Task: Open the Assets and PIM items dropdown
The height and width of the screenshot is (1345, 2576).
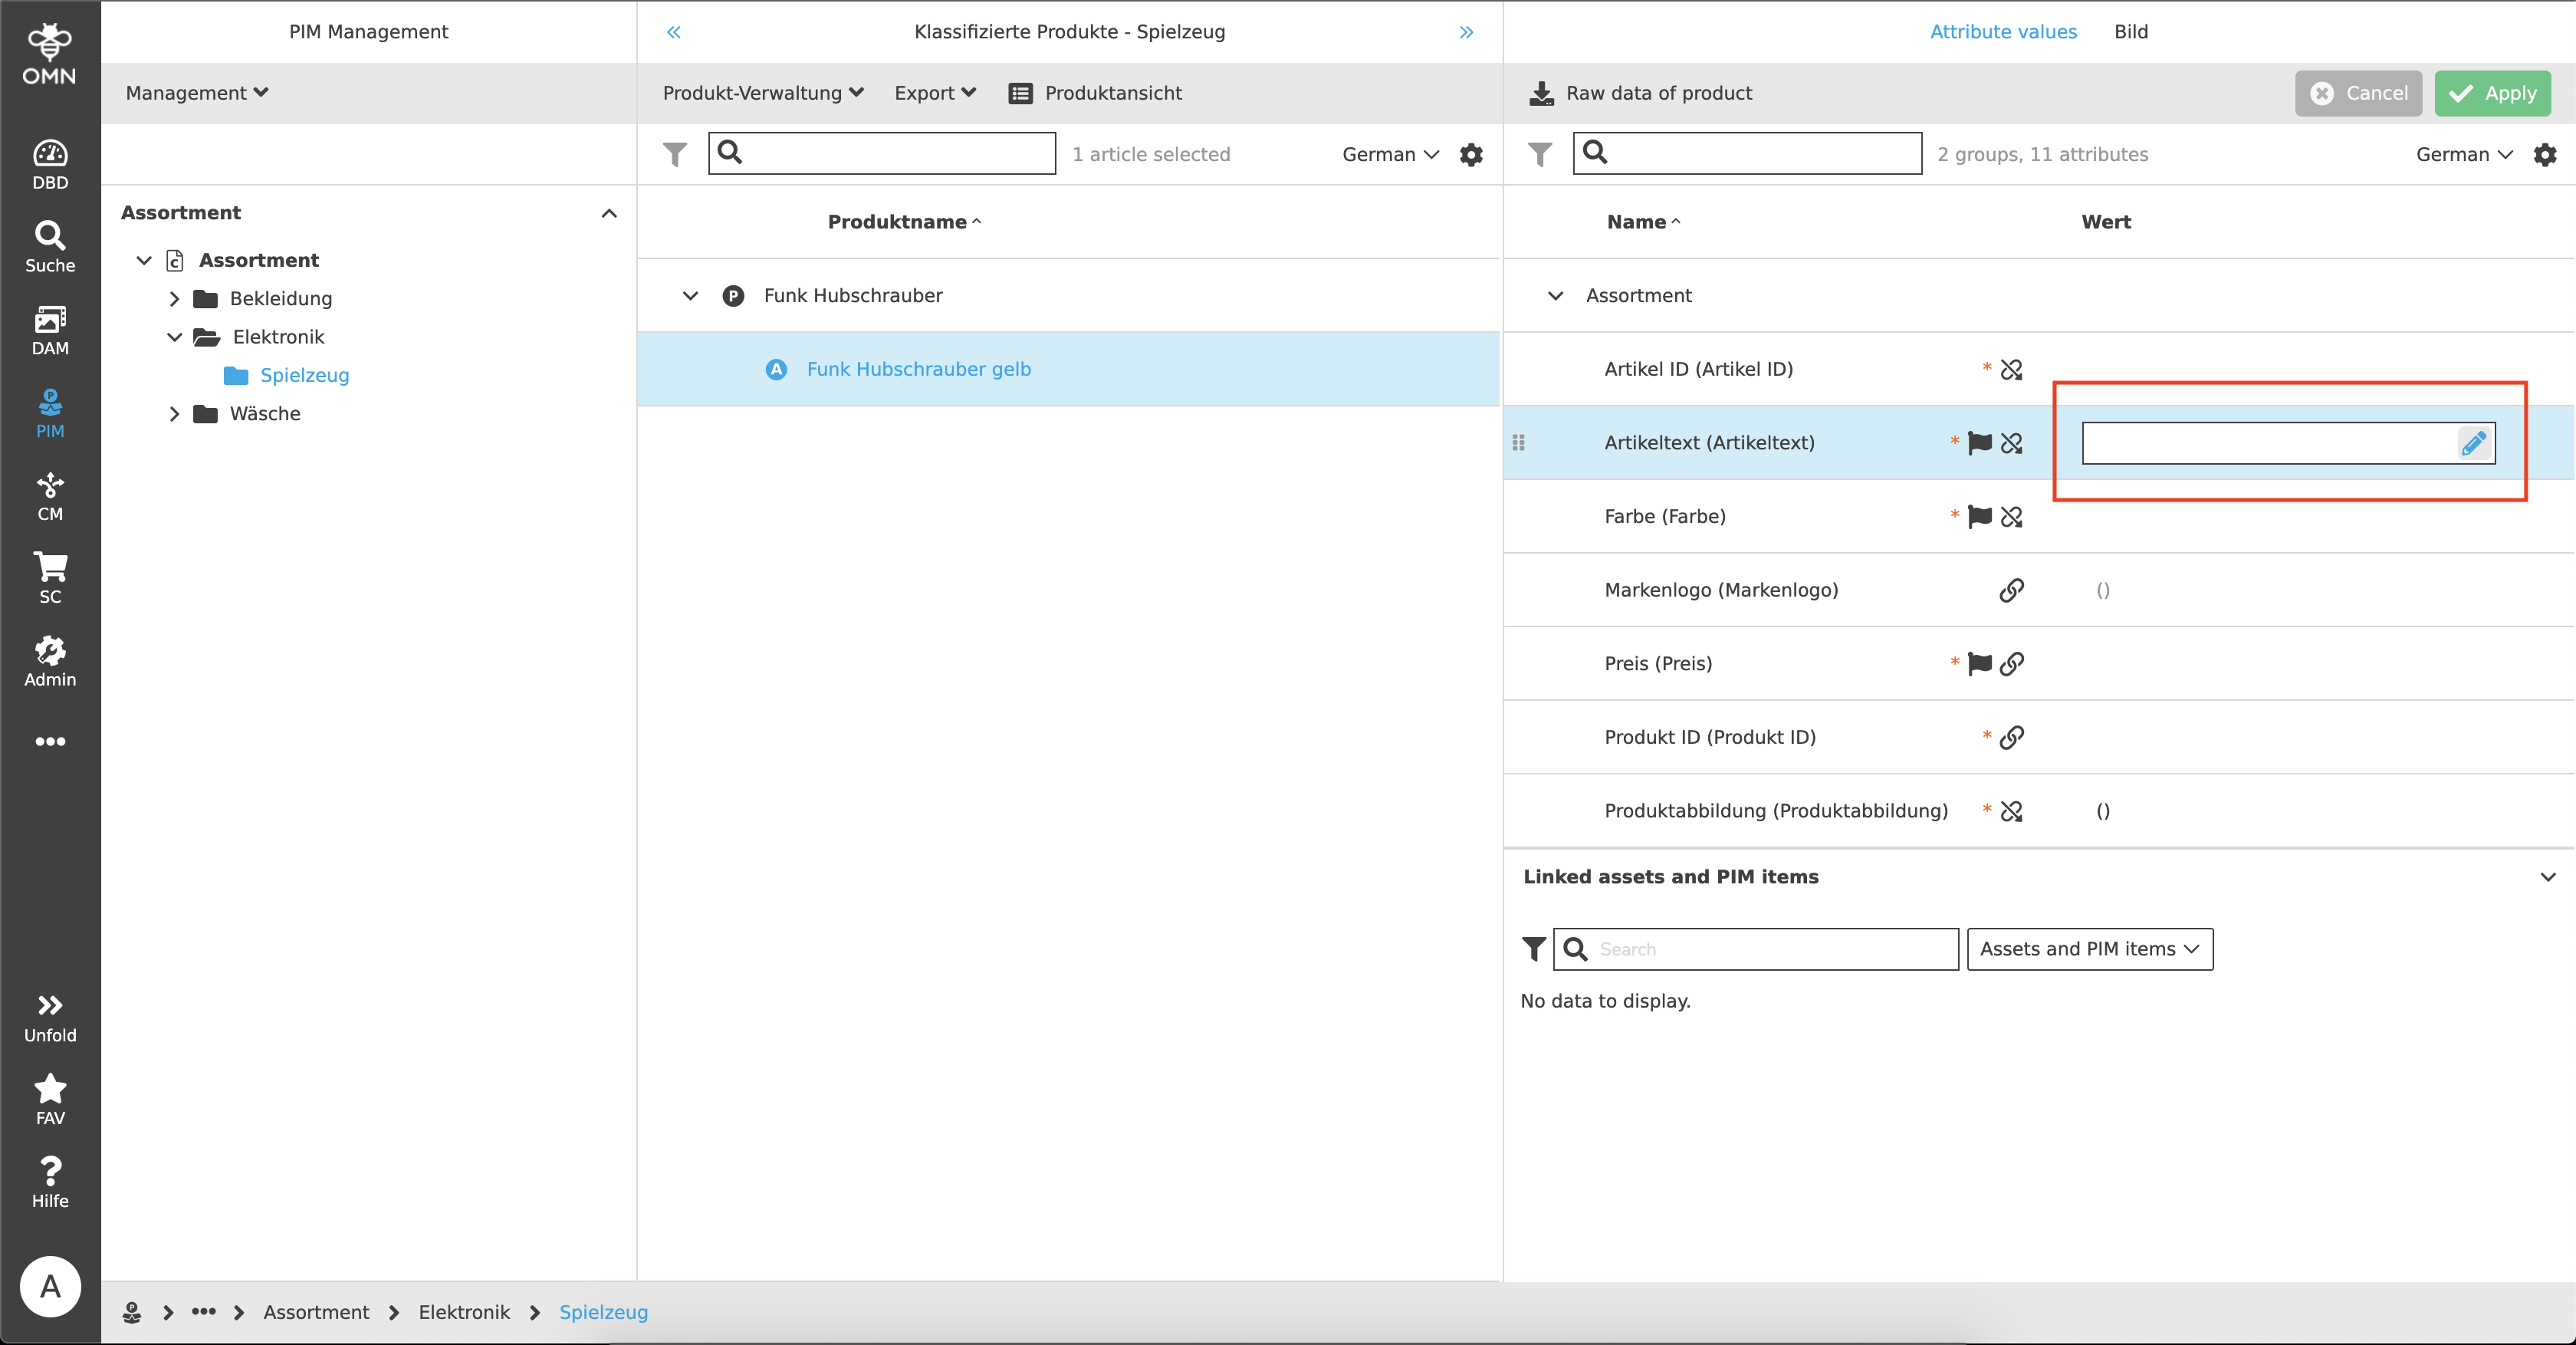Action: pyautogui.click(x=2089, y=949)
